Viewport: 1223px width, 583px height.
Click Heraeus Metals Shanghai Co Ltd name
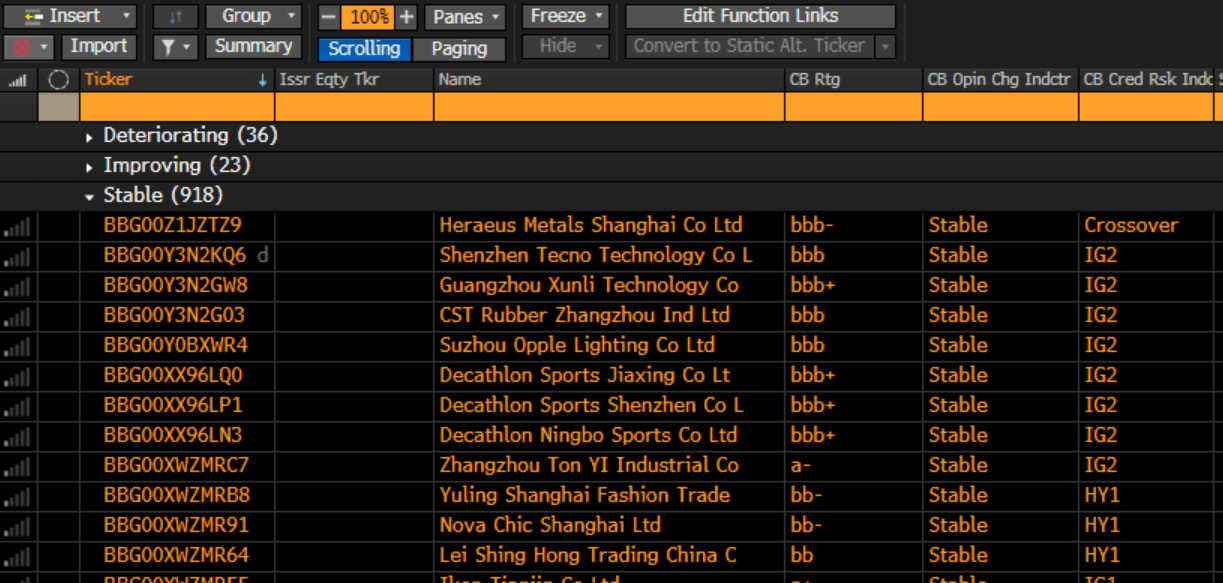pyautogui.click(x=591, y=225)
